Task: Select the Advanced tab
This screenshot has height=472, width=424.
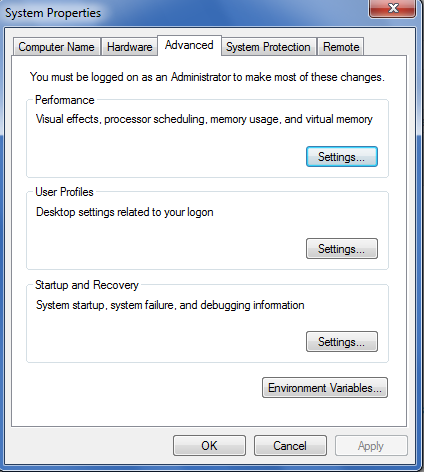Action: click(x=189, y=45)
